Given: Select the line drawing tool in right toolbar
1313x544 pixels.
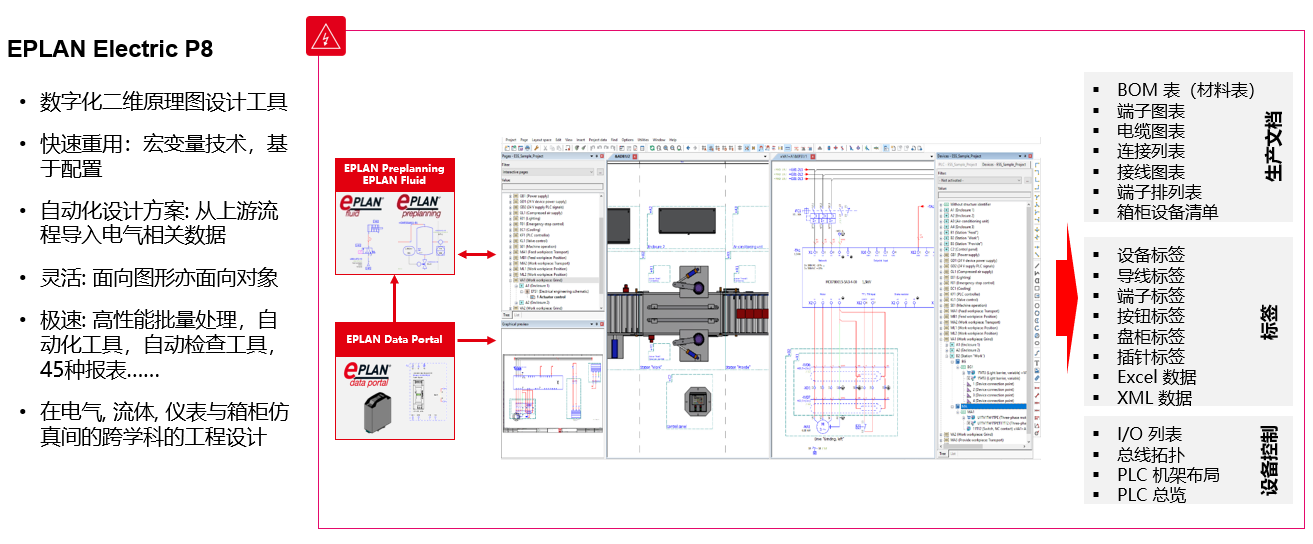Looking at the screenshot, I should (1037, 265).
